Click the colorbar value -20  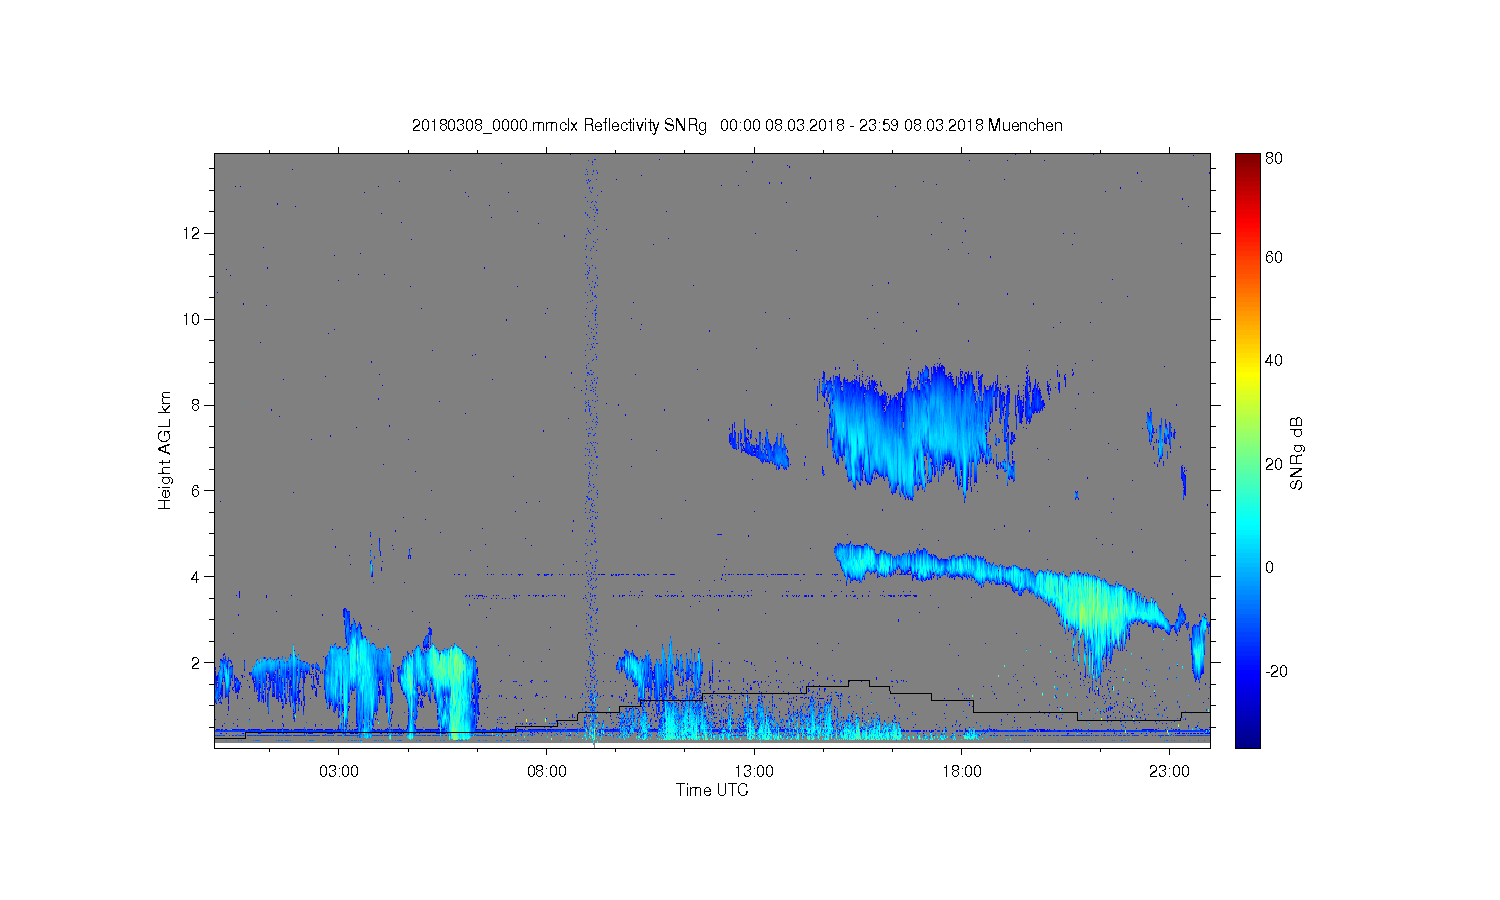point(1276,671)
